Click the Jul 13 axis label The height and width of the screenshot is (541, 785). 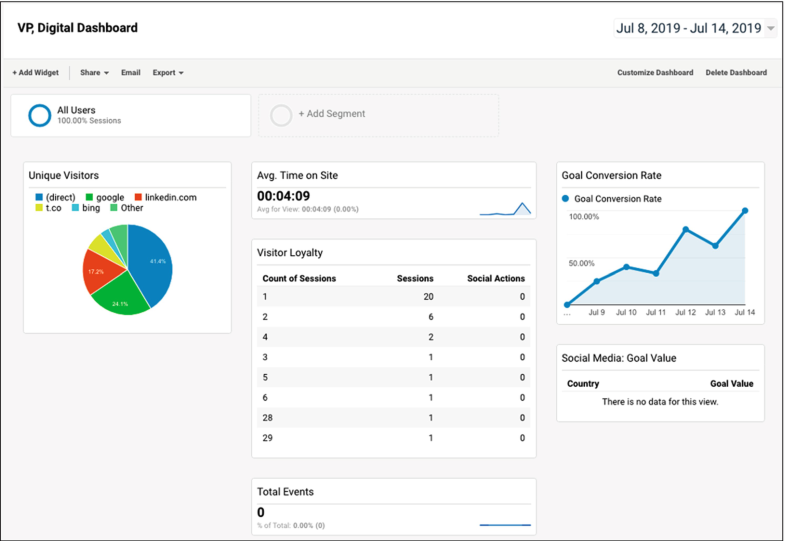[x=715, y=312]
